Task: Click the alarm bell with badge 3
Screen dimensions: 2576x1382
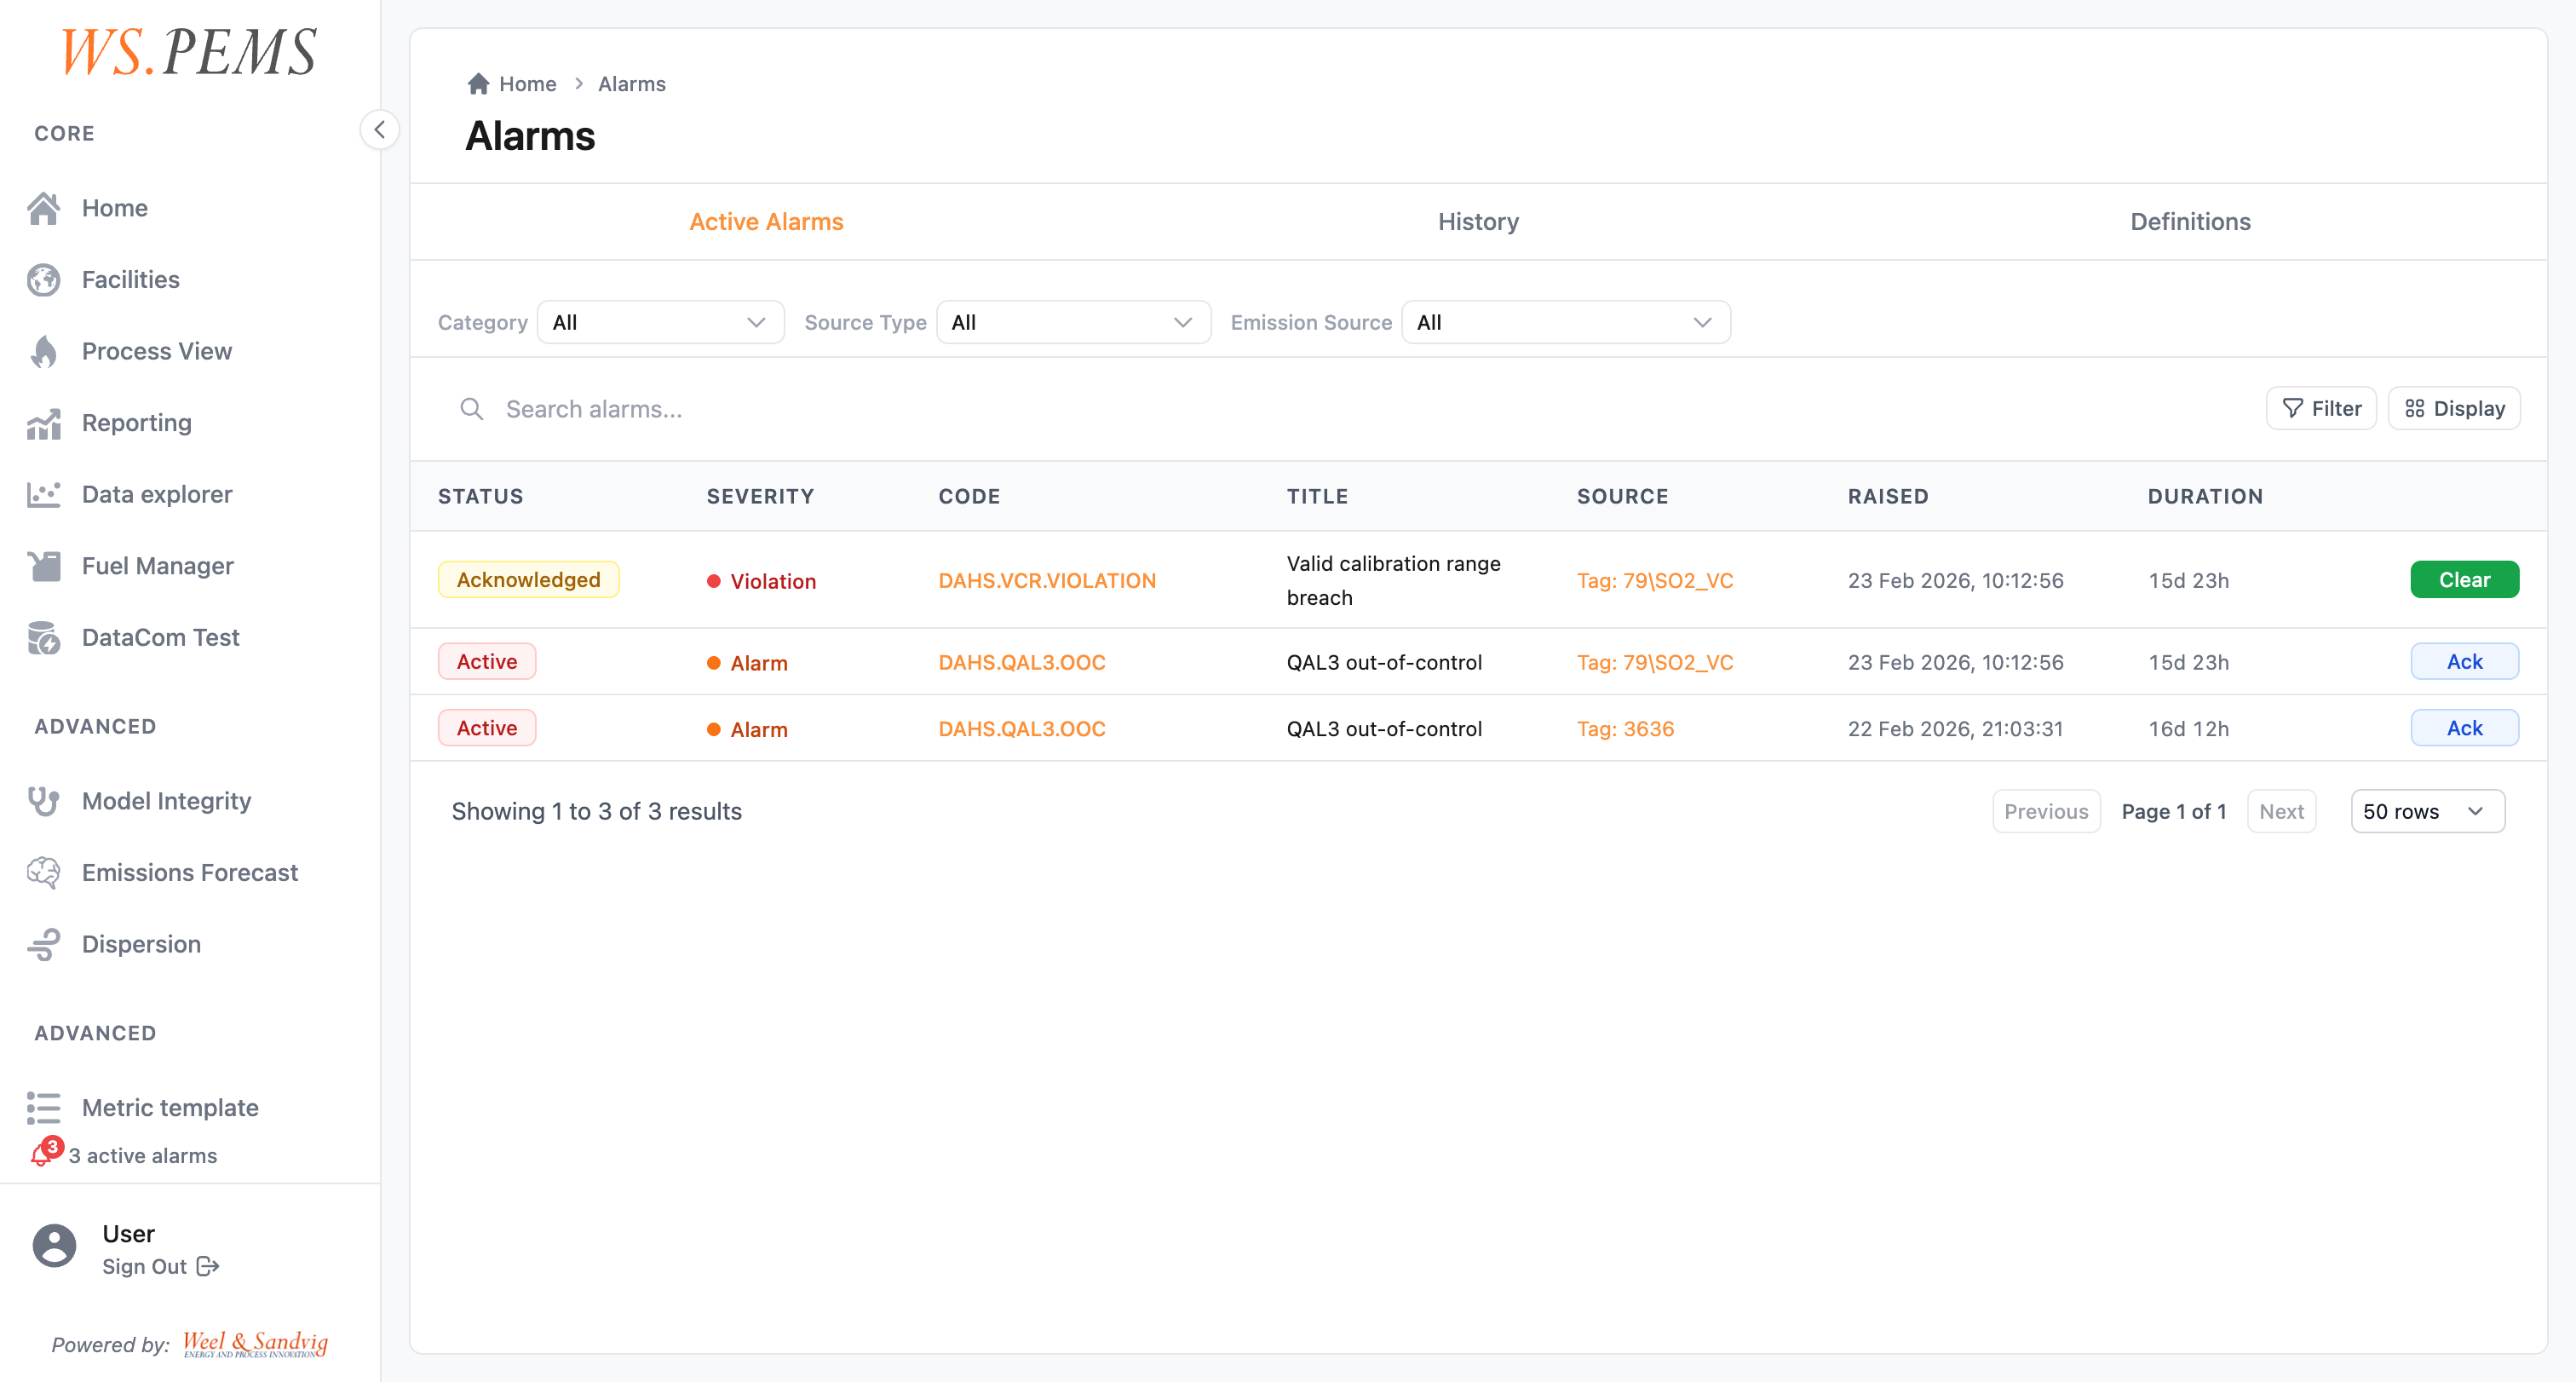Action: (45, 1153)
